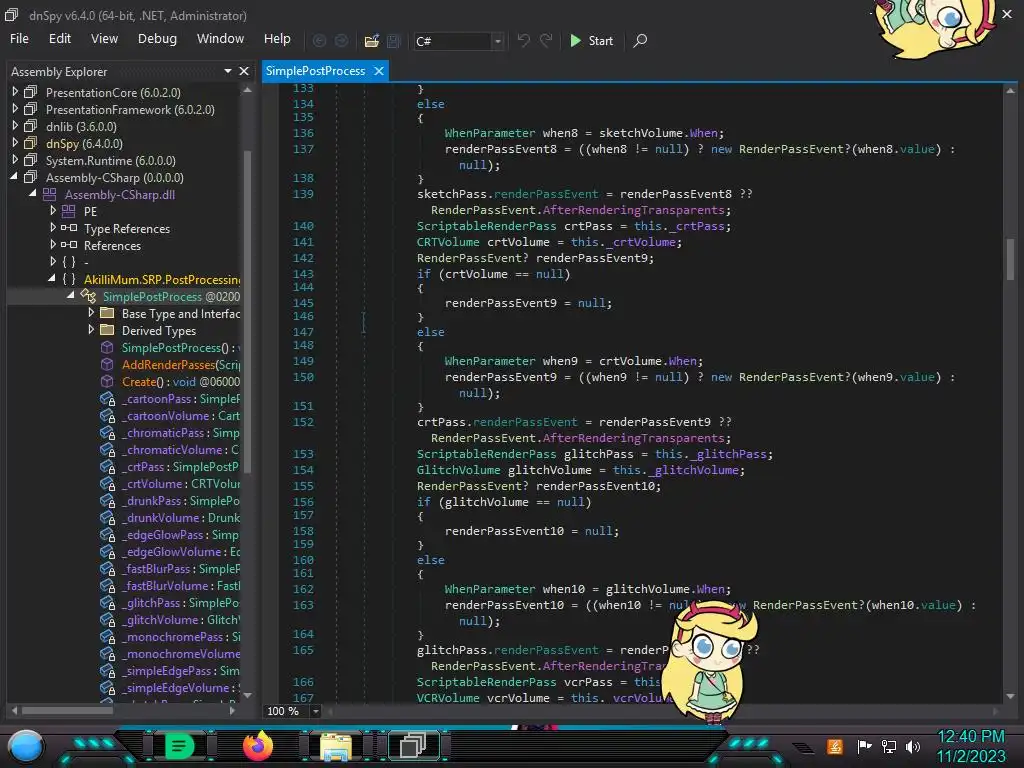The height and width of the screenshot is (768, 1024).
Task: Collapse the Assembly-CSharp.dll module node
Action: coord(33,194)
